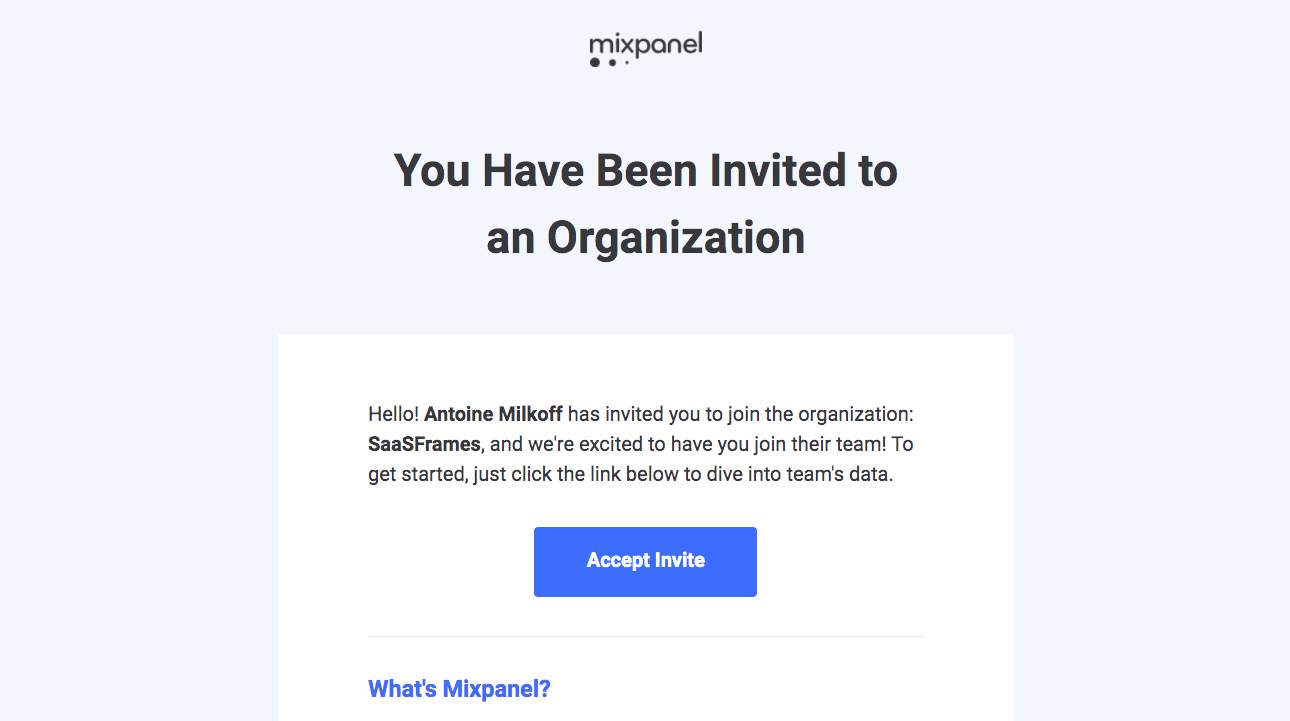This screenshot has height=721, width=1290.
Task: Click the middle dot of the logo
Action: tap(612, 62)
